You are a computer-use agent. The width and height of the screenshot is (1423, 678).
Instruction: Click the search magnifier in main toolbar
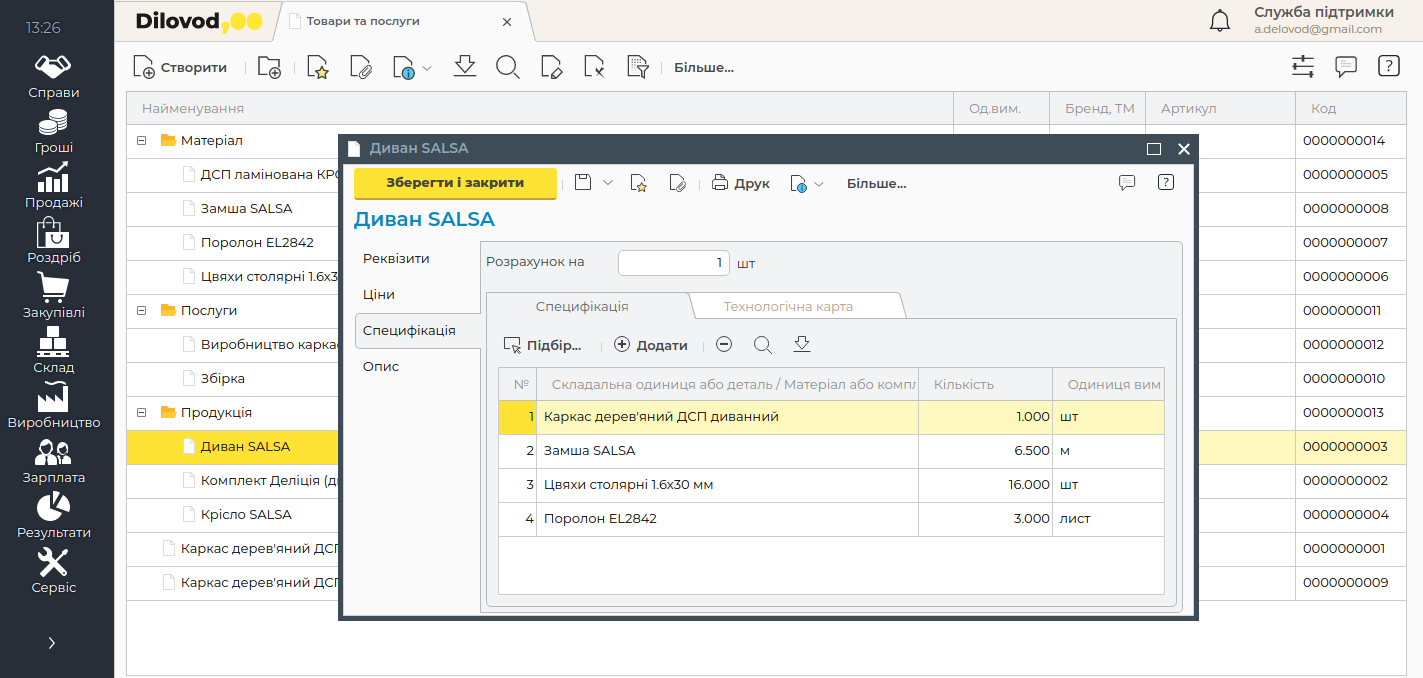[x=508, y=68]
